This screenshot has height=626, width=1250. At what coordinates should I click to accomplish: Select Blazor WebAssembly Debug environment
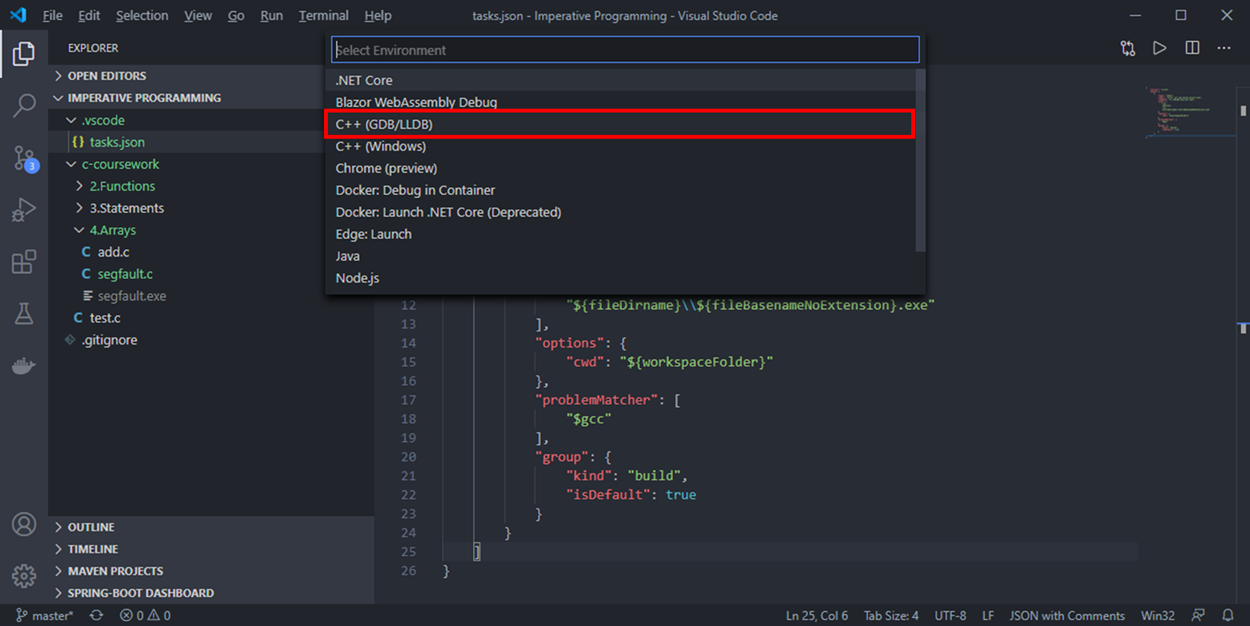coord(621,102)
